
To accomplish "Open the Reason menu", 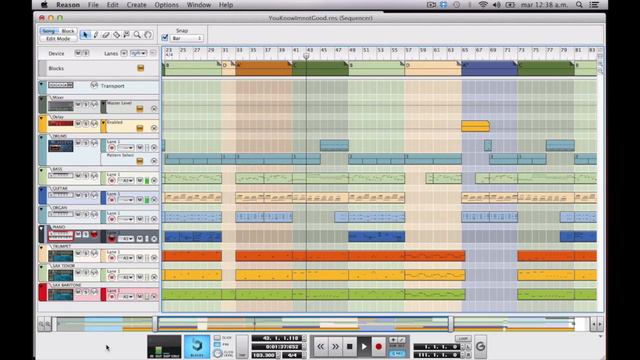I will [x=68, y=5].
